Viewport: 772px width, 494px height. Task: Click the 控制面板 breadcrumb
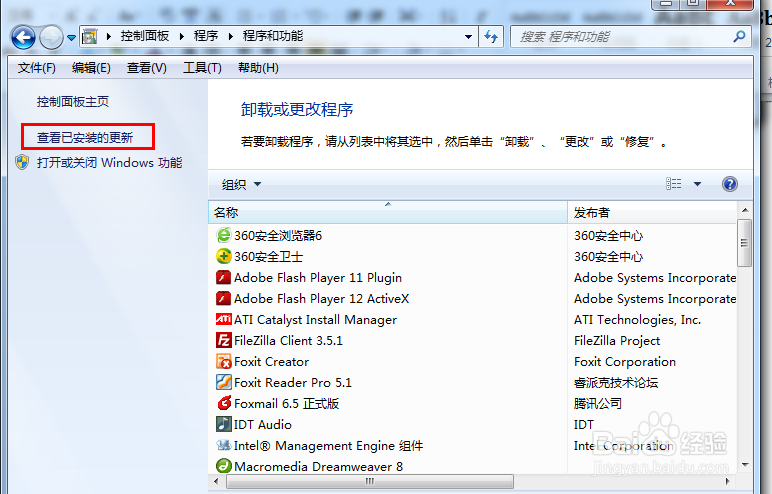pyautogui.click(x=145, y=36)
